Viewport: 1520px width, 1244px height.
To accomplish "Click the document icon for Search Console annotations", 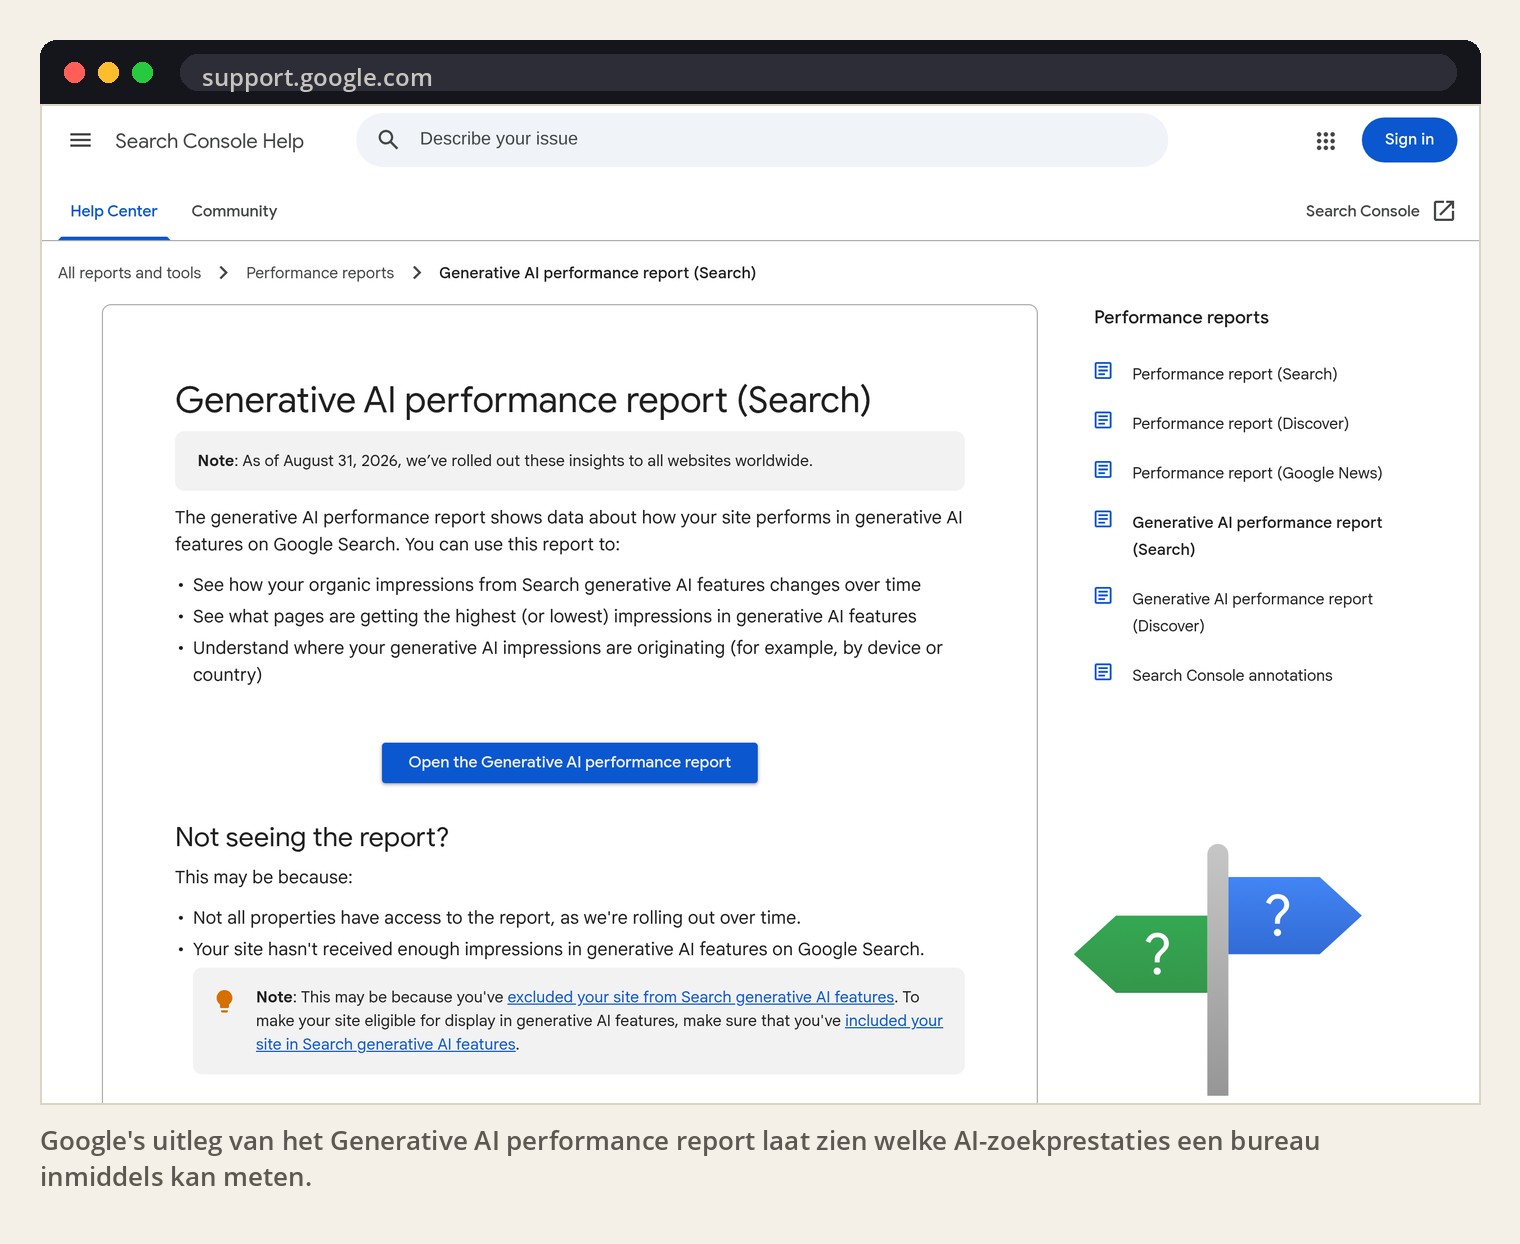I will (x=1103, y=672).
